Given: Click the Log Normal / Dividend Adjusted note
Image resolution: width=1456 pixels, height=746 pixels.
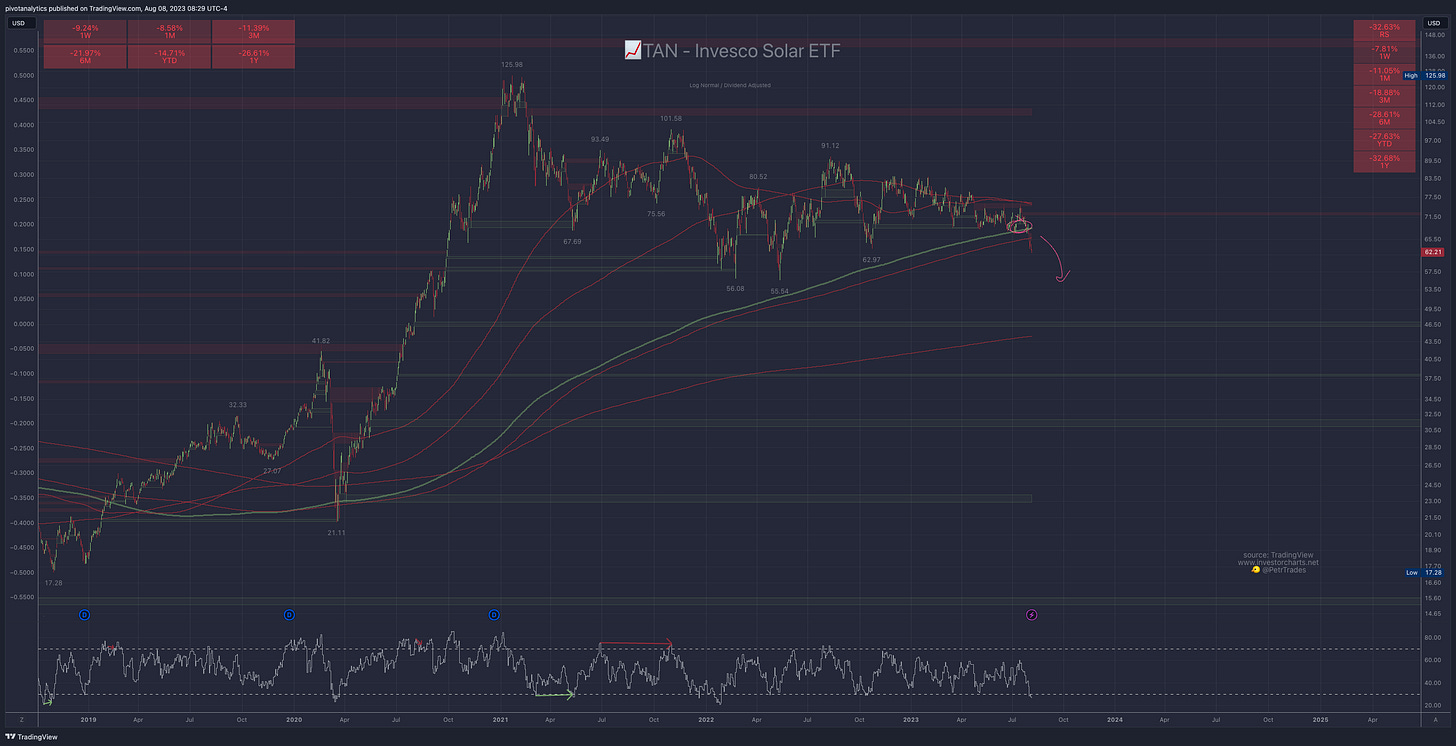Looking at the screenshot, I should 730,85.
